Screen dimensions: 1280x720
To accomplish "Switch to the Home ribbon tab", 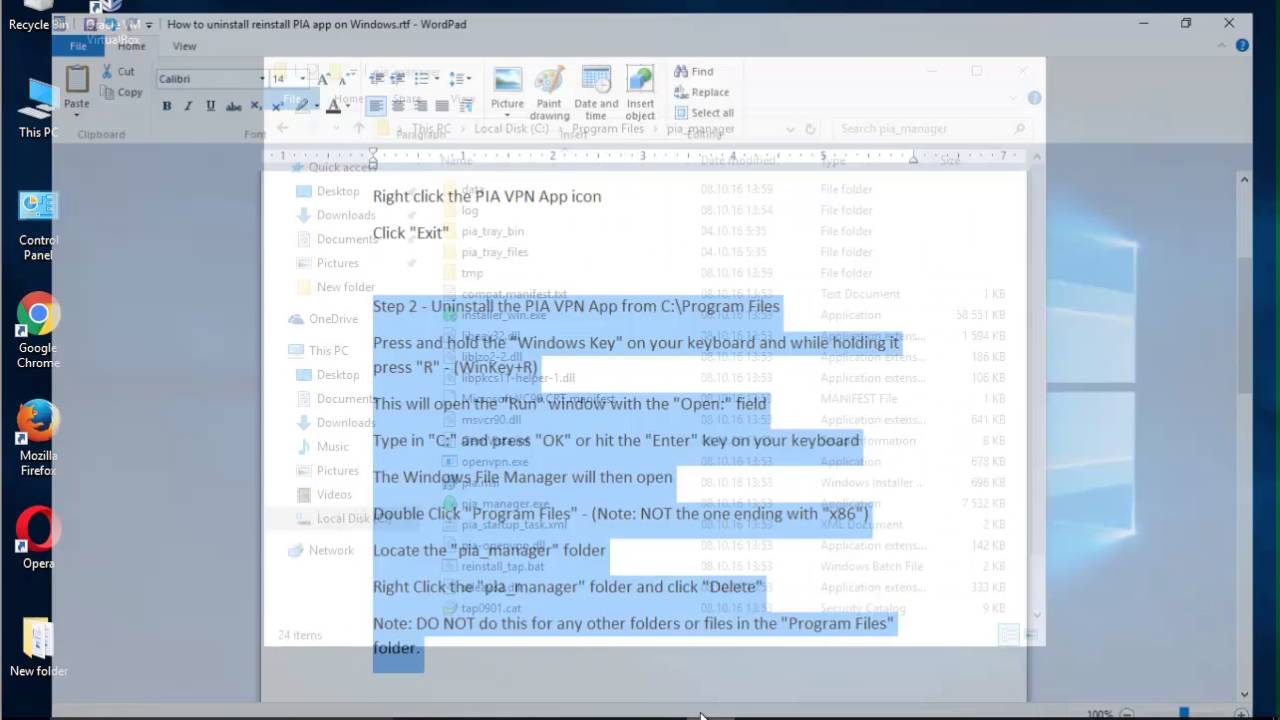I will click(x=131, y=46).
